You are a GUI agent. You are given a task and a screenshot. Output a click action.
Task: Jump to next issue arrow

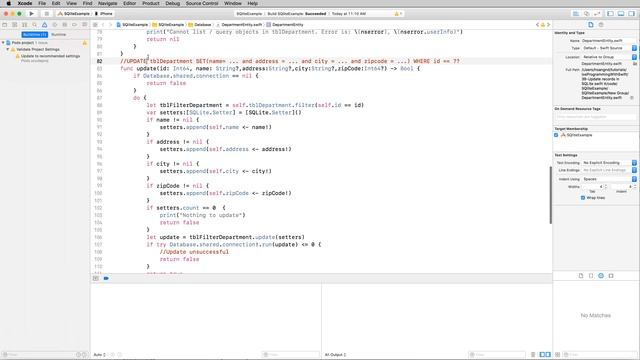tap(548, 25)
